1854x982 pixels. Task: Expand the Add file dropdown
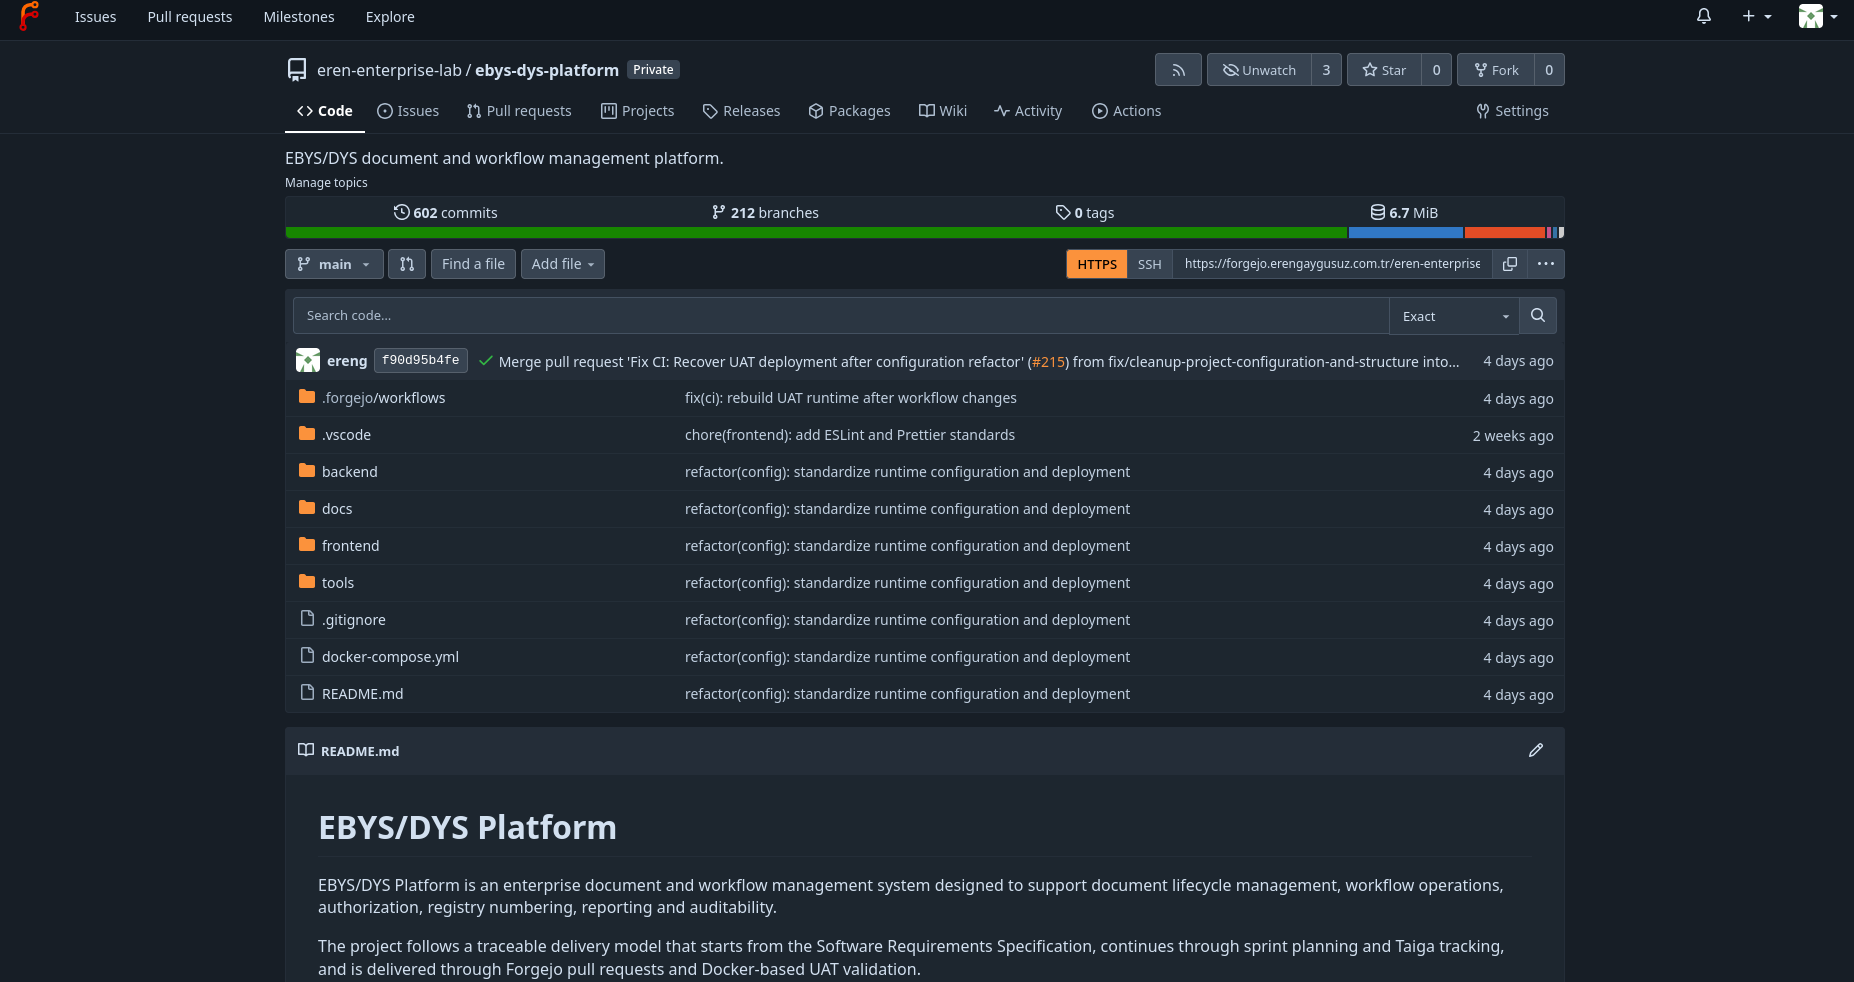point(563,264)
